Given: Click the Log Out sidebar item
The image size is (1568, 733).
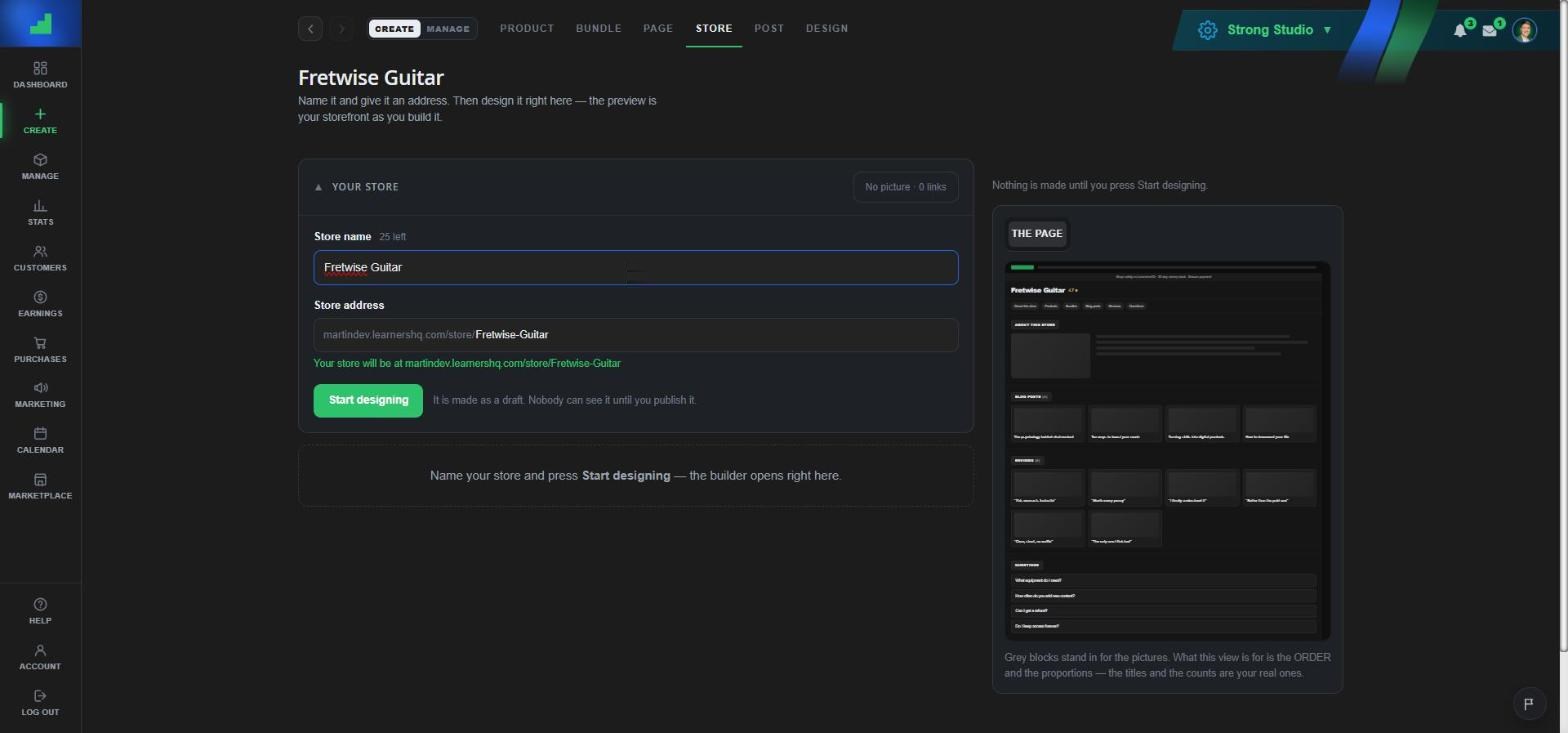Looking at the screenshot, I should coord(40,703).
